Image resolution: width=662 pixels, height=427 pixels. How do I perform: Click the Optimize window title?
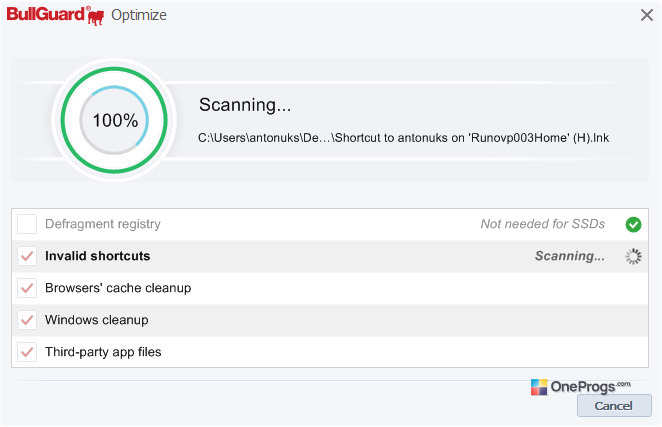pos(139,15)
